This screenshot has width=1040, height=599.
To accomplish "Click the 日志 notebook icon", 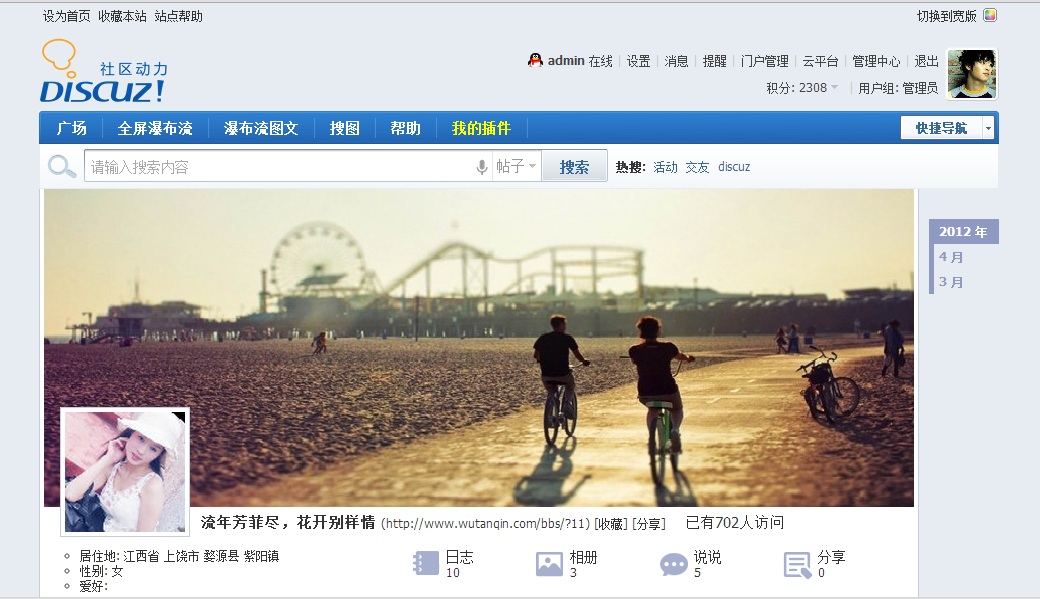I will 426,563.
